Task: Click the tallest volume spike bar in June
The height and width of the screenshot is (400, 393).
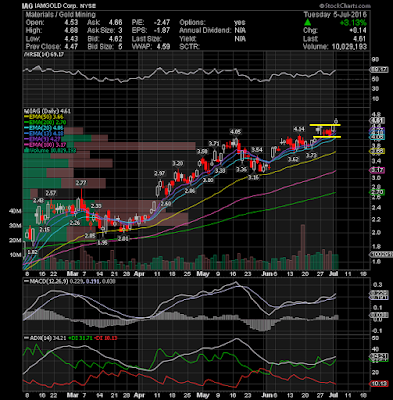Action: click(303, 247)
